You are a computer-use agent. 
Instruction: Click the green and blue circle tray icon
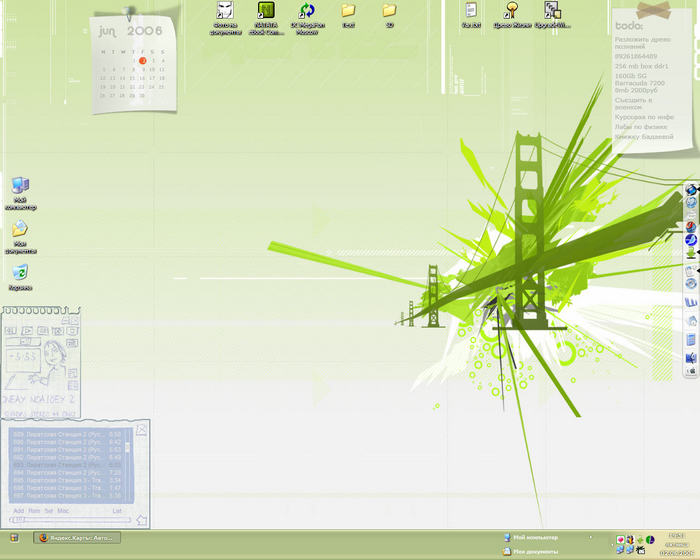pos(650,540)
